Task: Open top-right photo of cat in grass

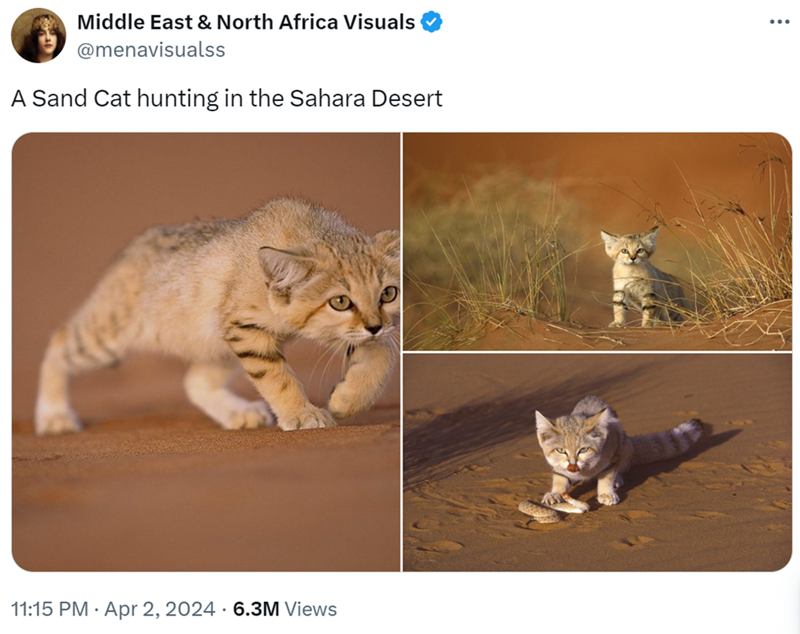Action: click(597, 241)
